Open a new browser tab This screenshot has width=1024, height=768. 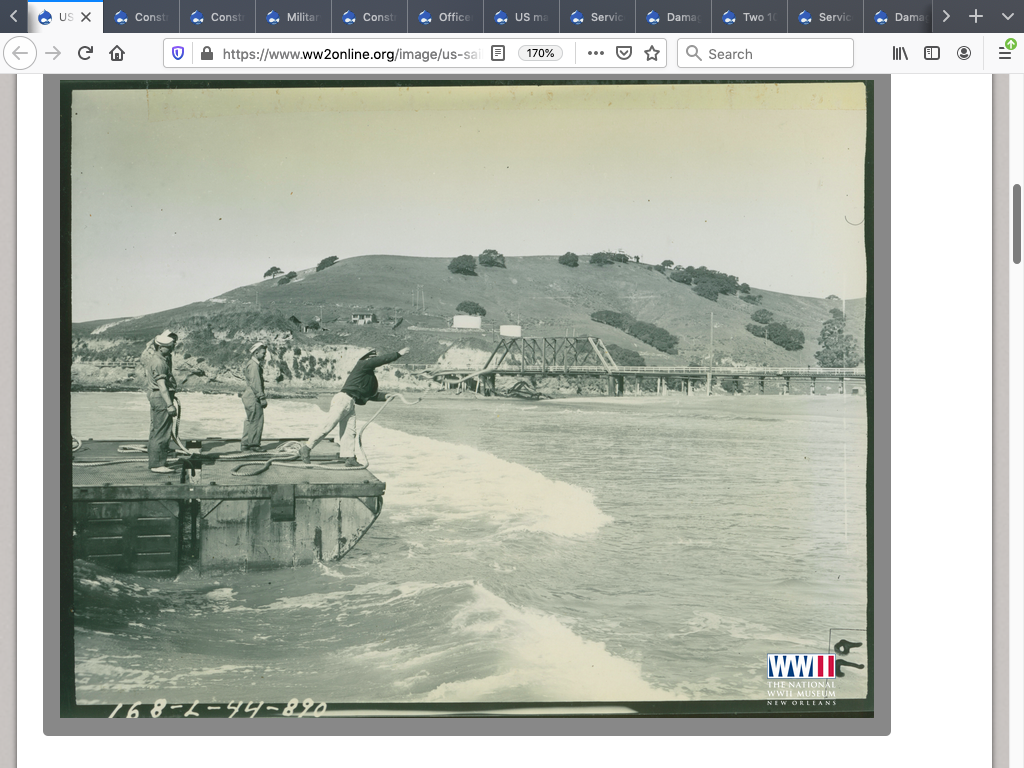click(x=976, y=17)
